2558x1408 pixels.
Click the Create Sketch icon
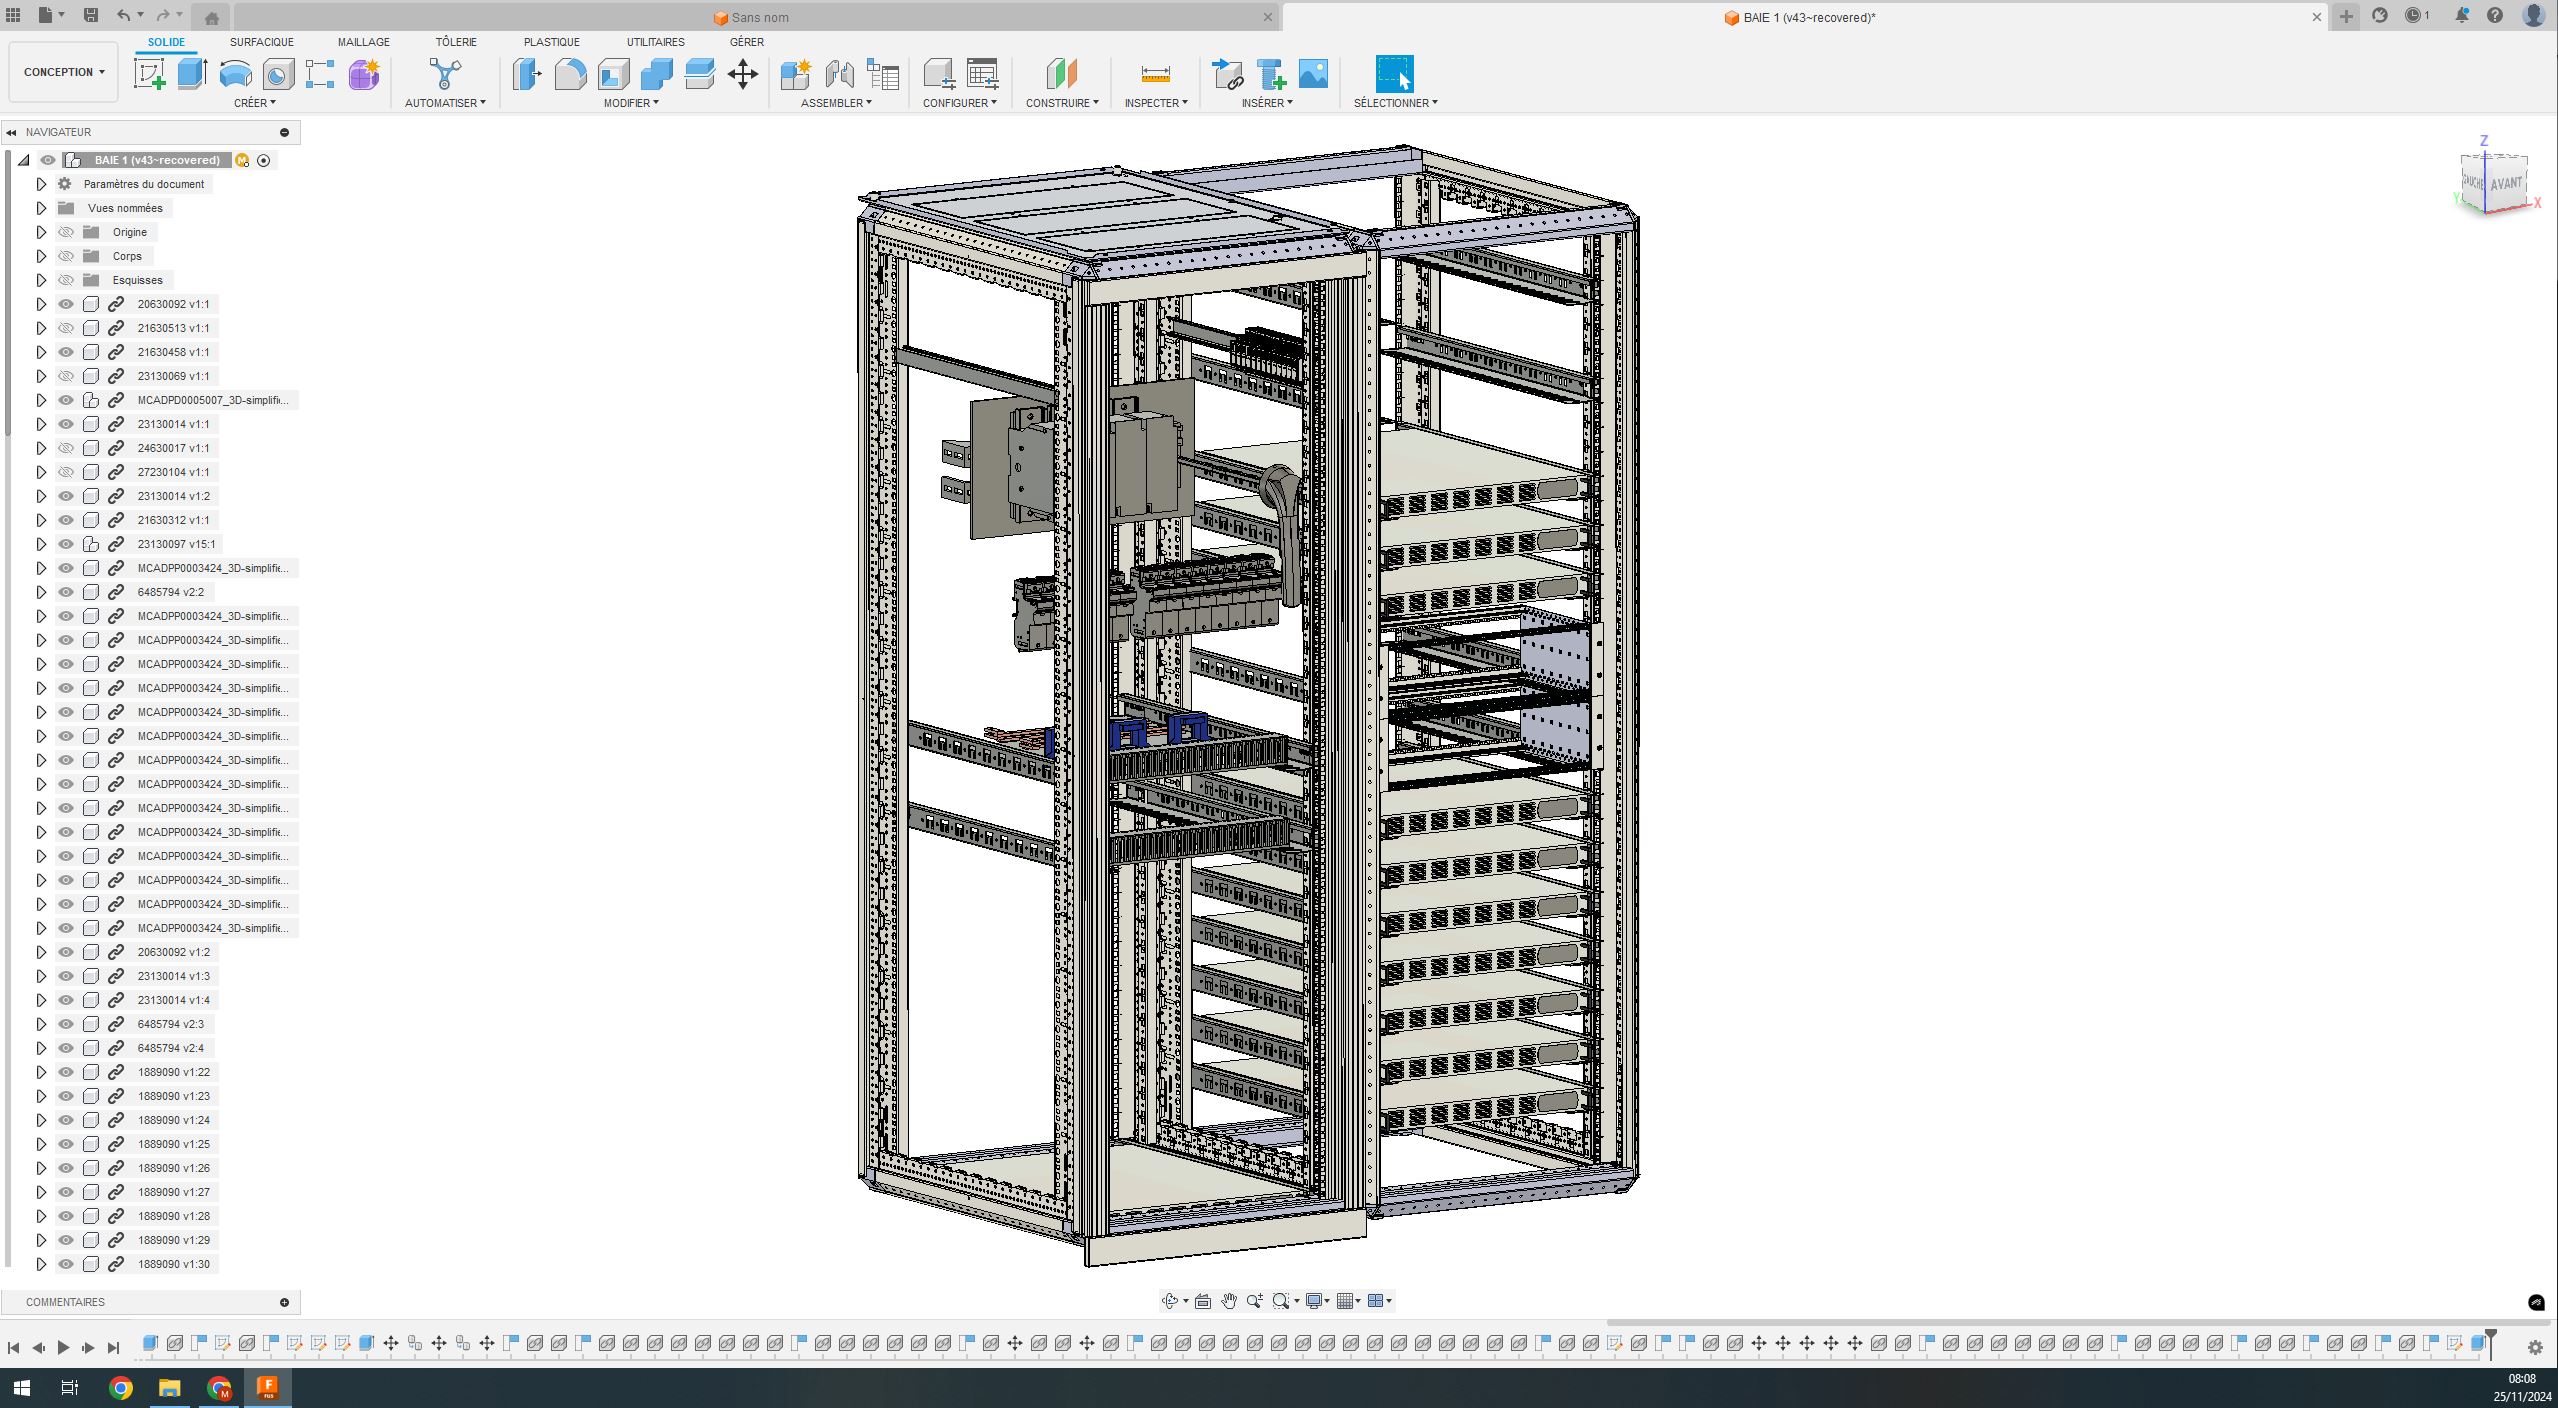150,74
